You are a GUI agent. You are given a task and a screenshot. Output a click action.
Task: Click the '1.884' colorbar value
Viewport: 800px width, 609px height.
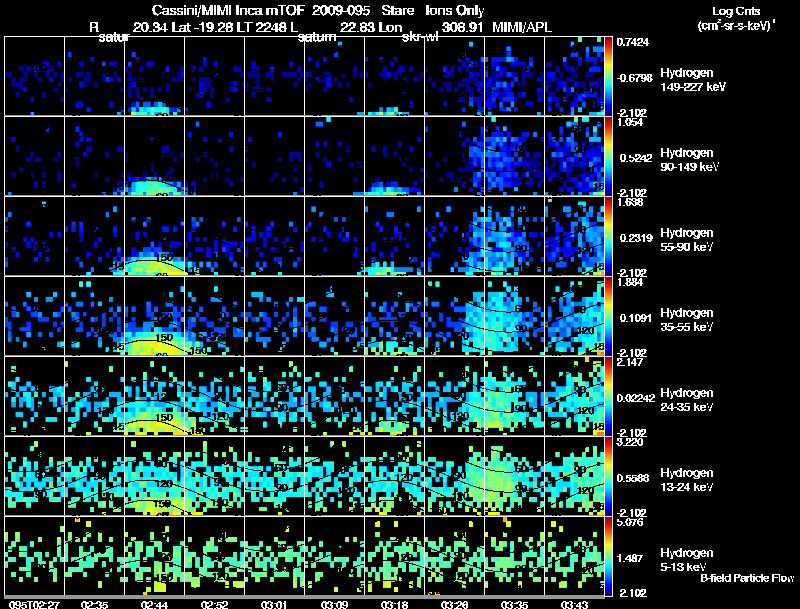pos(630,282)
